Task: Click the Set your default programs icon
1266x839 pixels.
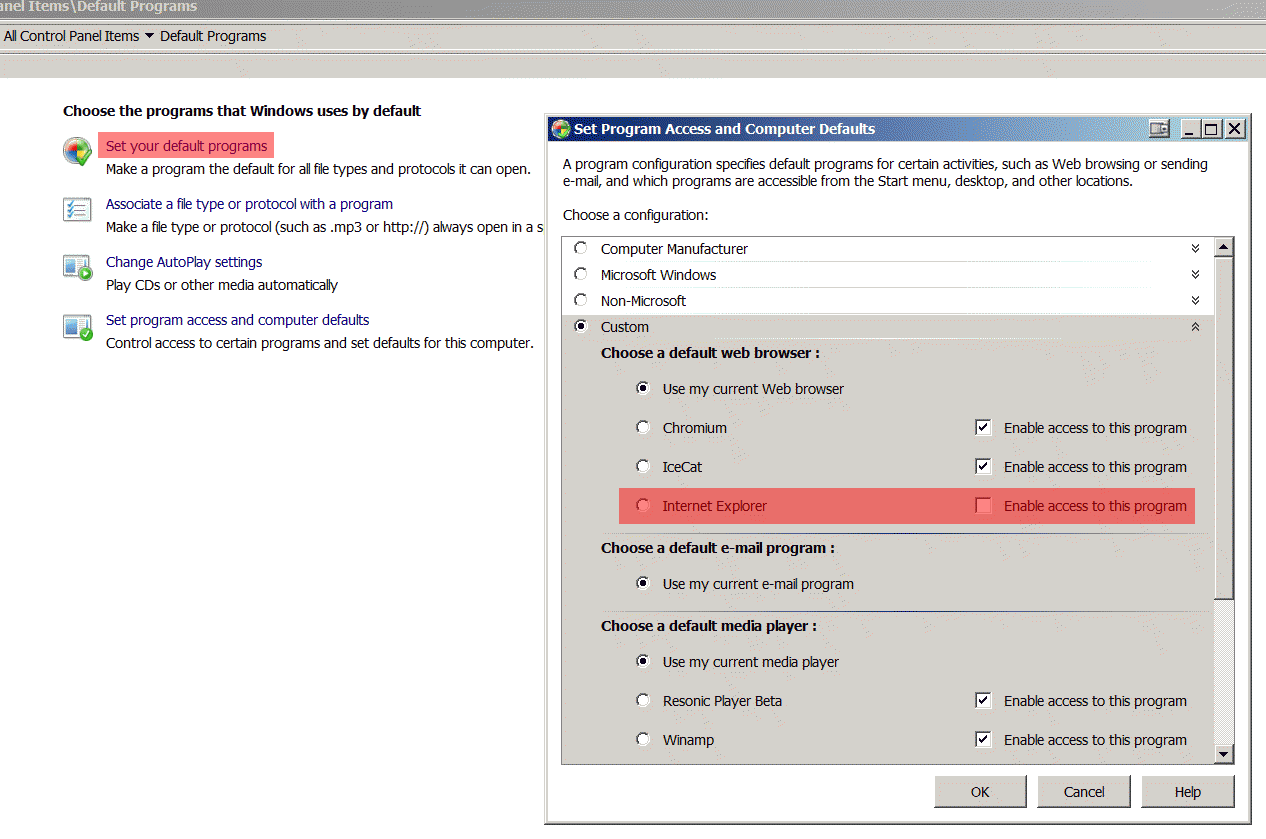Action: coord(77,151)
